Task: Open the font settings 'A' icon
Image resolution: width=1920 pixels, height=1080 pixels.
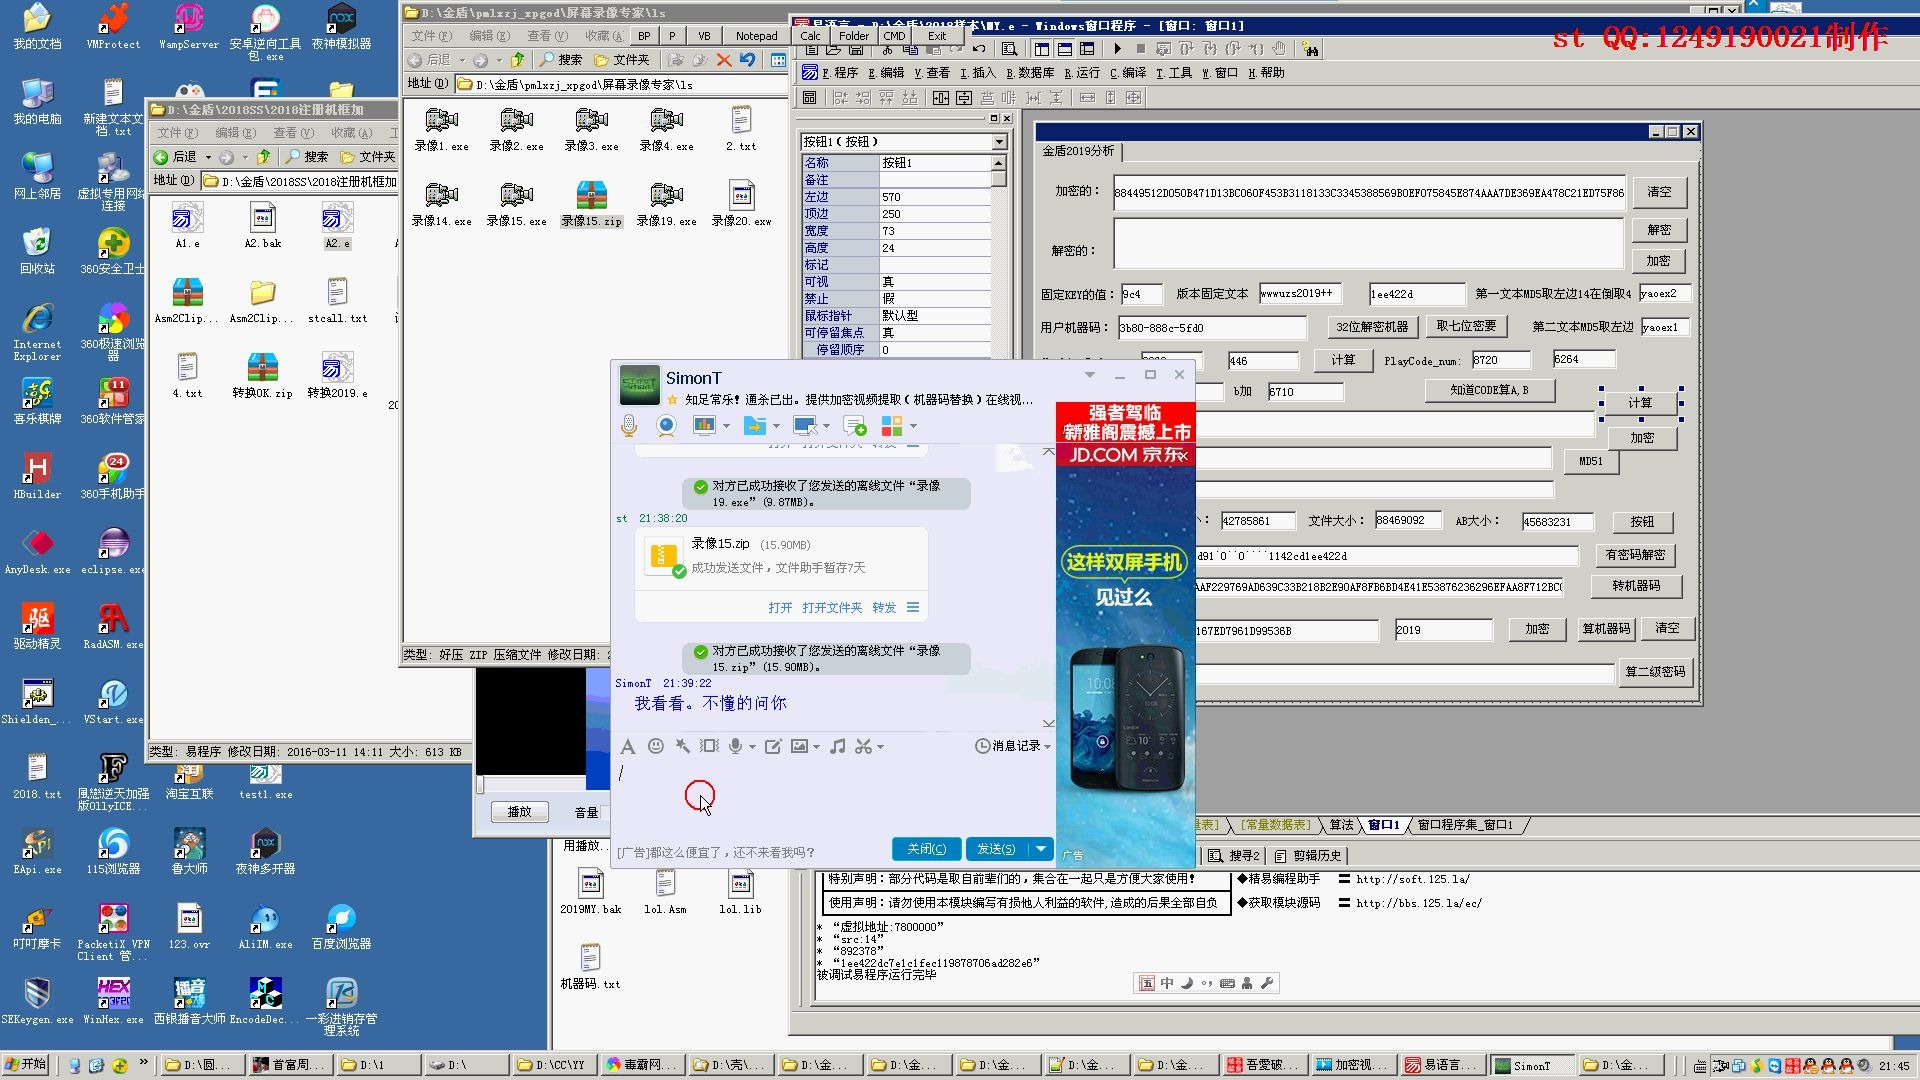Action: click(x=627, y=746)
